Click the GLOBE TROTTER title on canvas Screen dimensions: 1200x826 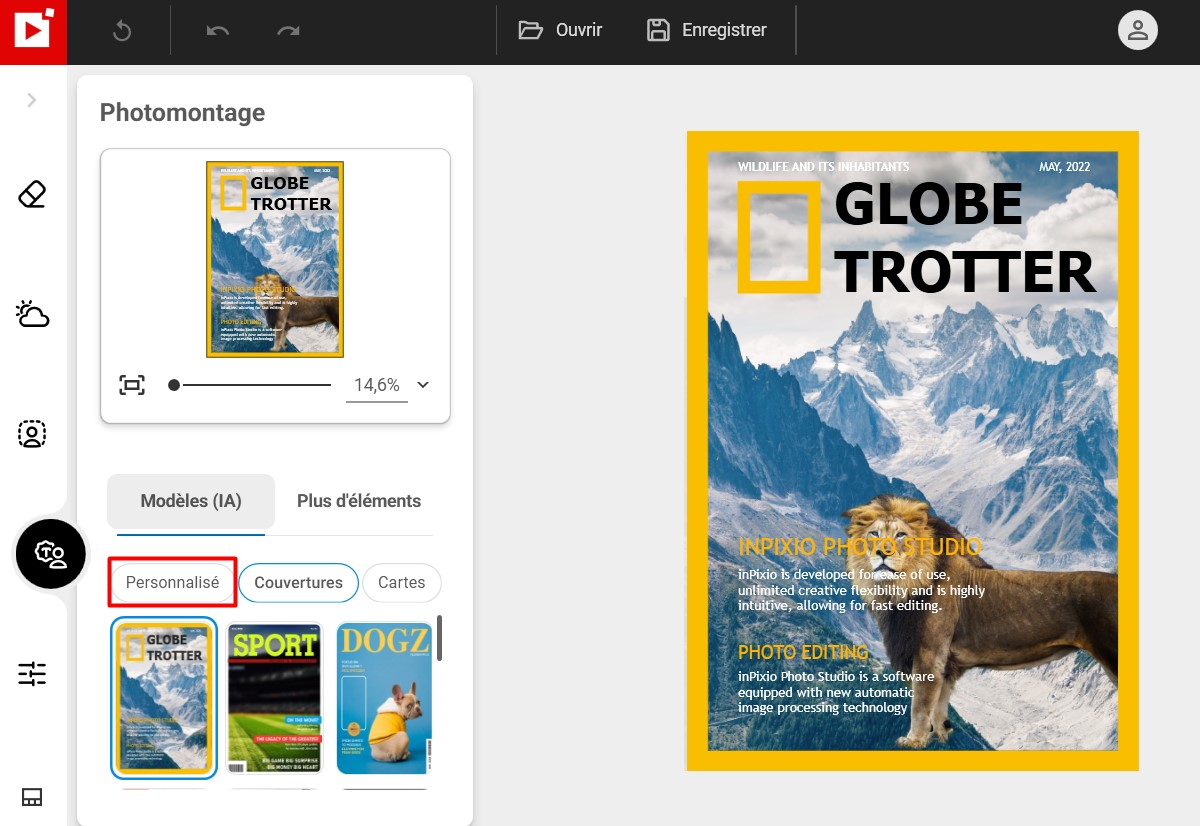964,238
